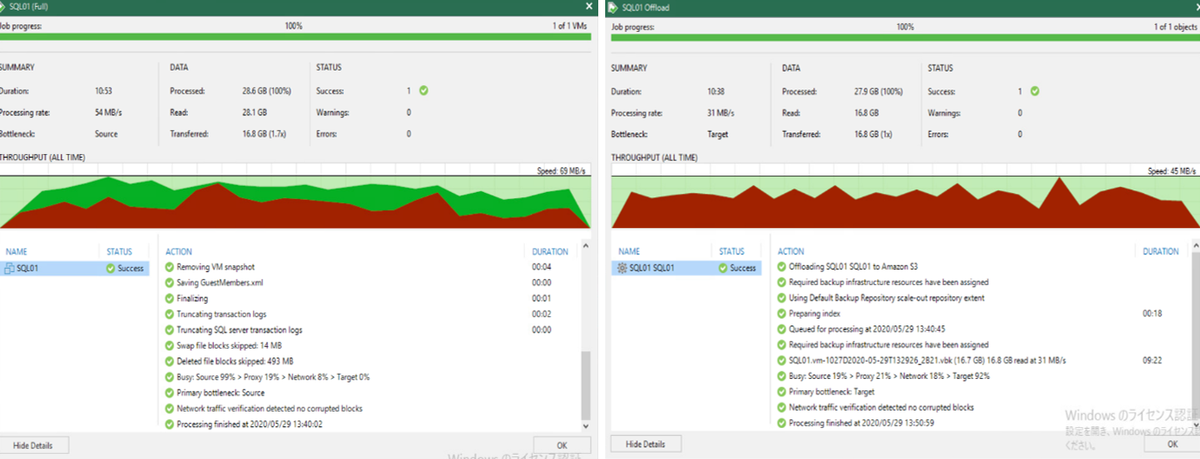Click the "10:38" duration value

[716, 91]
